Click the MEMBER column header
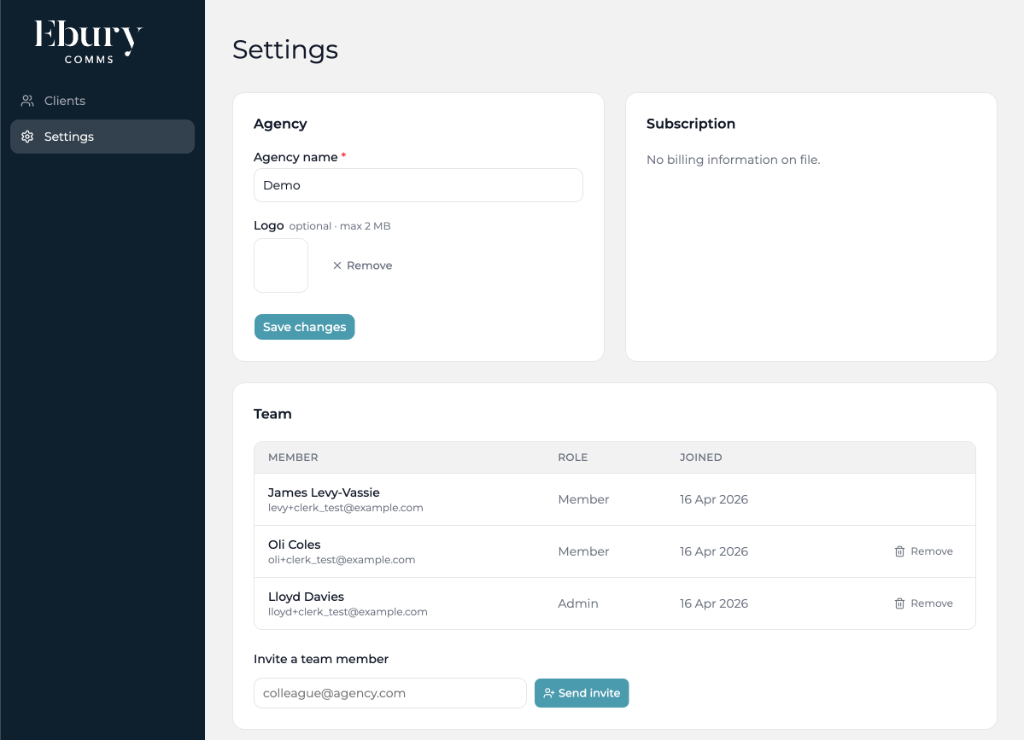The height and width of the screenshot is (740, 1024). point(293,457)
